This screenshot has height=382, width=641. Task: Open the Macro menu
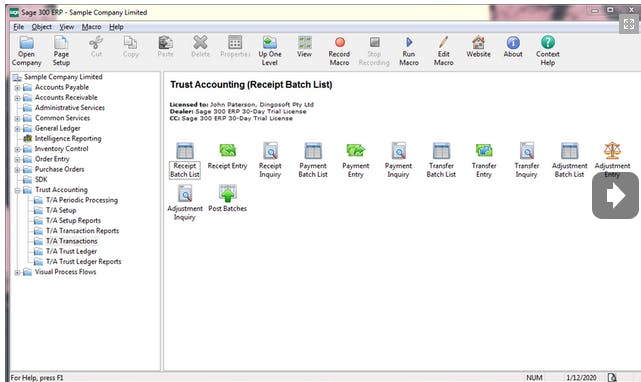[91, 27]
